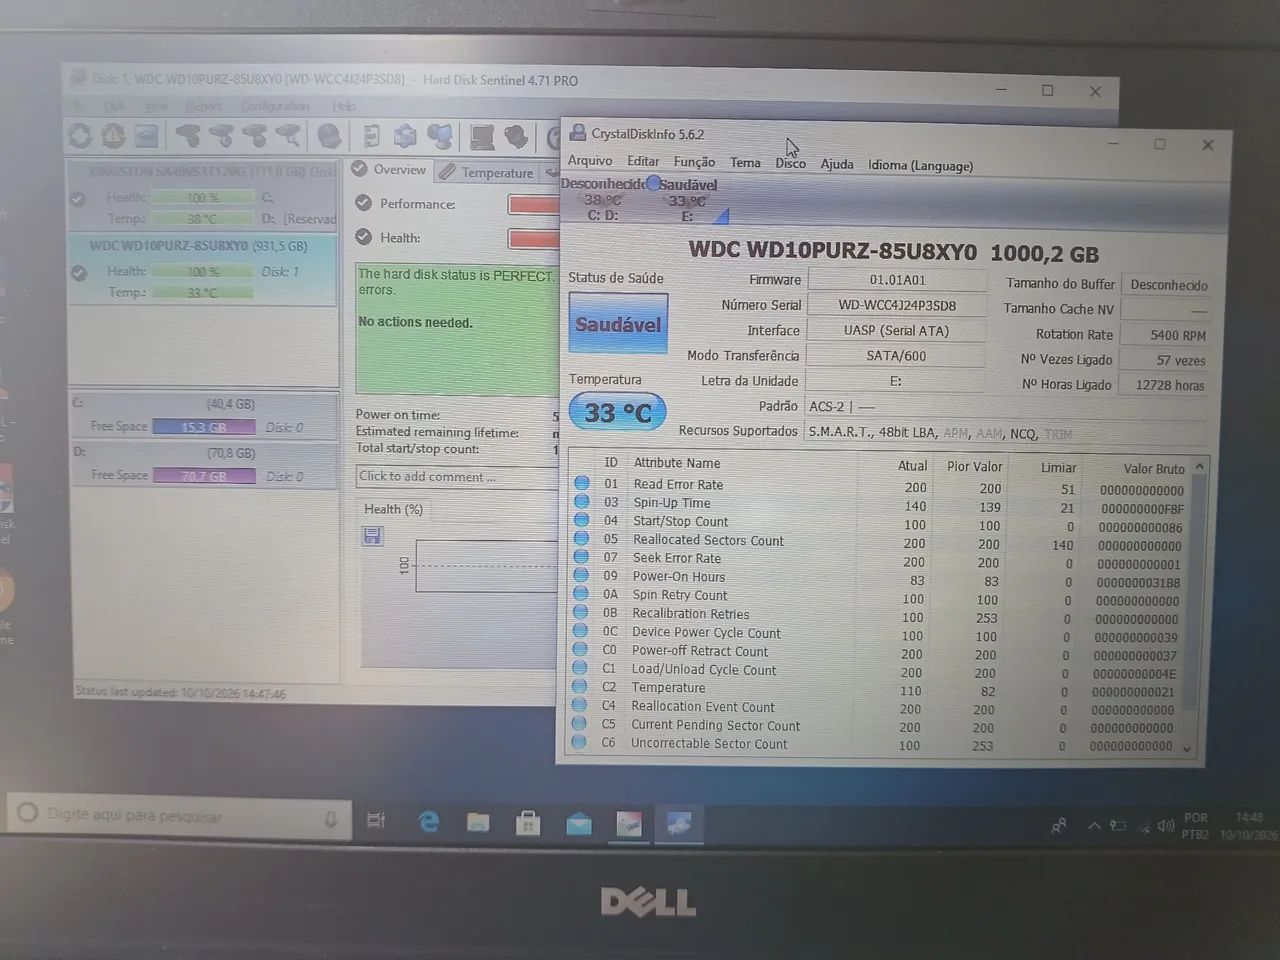Image resolution: width=1280 pixels, height=960 pixels.
Task: Open the Tema menu in CrystalDiskInfo
Action: (x=745, y=163)
